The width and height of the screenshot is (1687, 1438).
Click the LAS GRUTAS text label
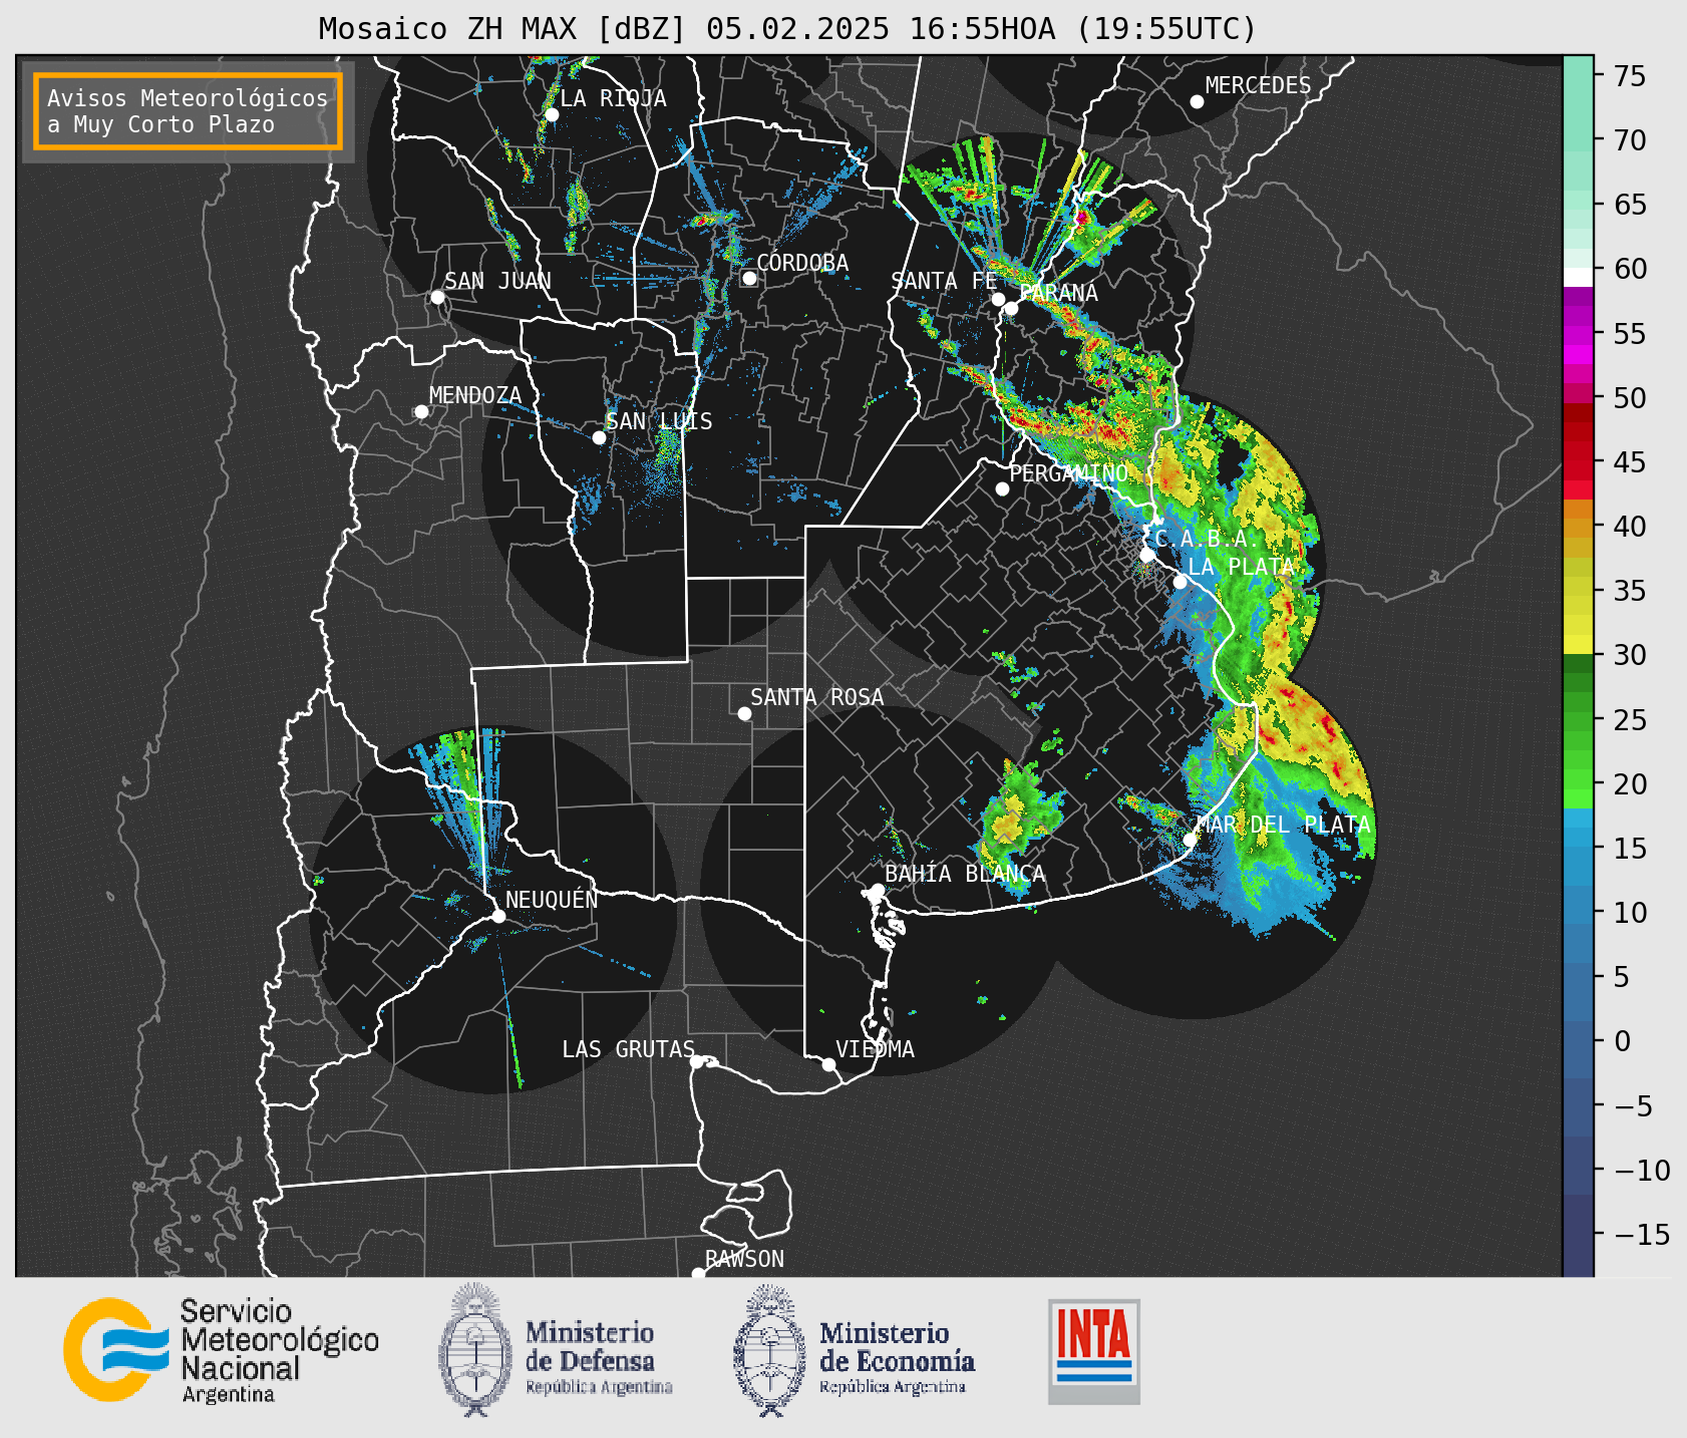pos(628,1049)
